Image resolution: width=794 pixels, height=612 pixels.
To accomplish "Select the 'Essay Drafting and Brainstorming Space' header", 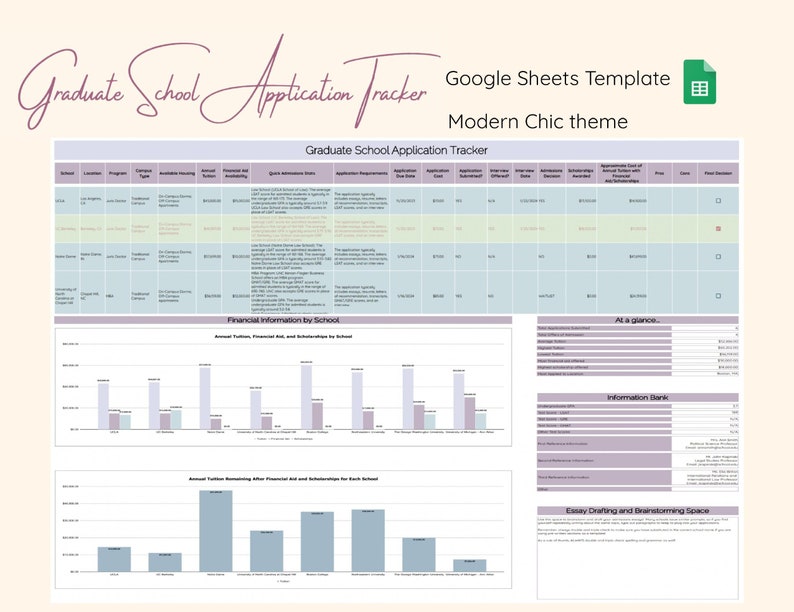I will [638, 510].
